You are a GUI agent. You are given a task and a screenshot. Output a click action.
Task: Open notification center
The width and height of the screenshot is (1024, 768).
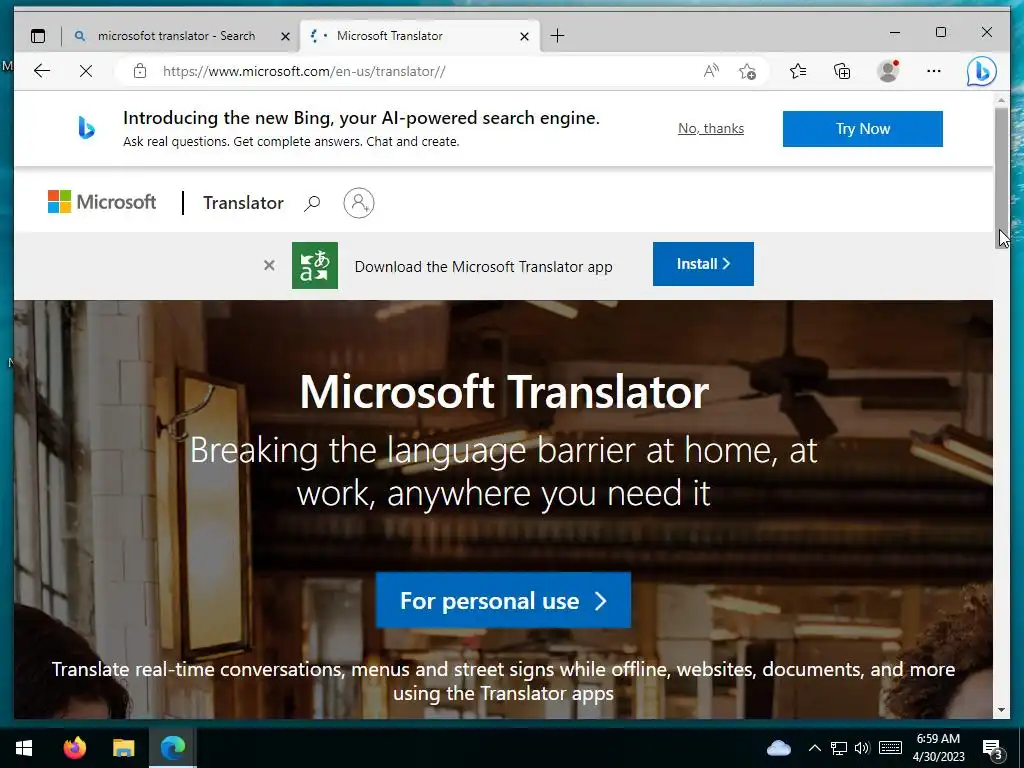pyautogui.click(x=993, y=749)
